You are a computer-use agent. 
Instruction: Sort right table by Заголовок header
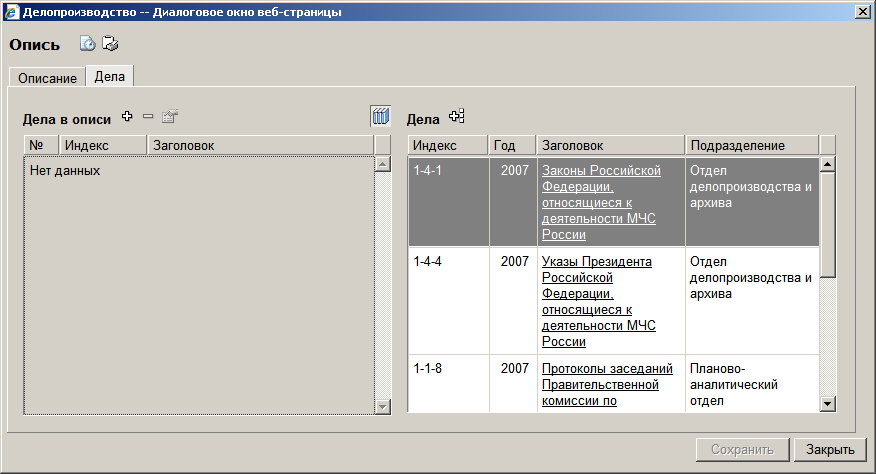[x=610, y=145]
